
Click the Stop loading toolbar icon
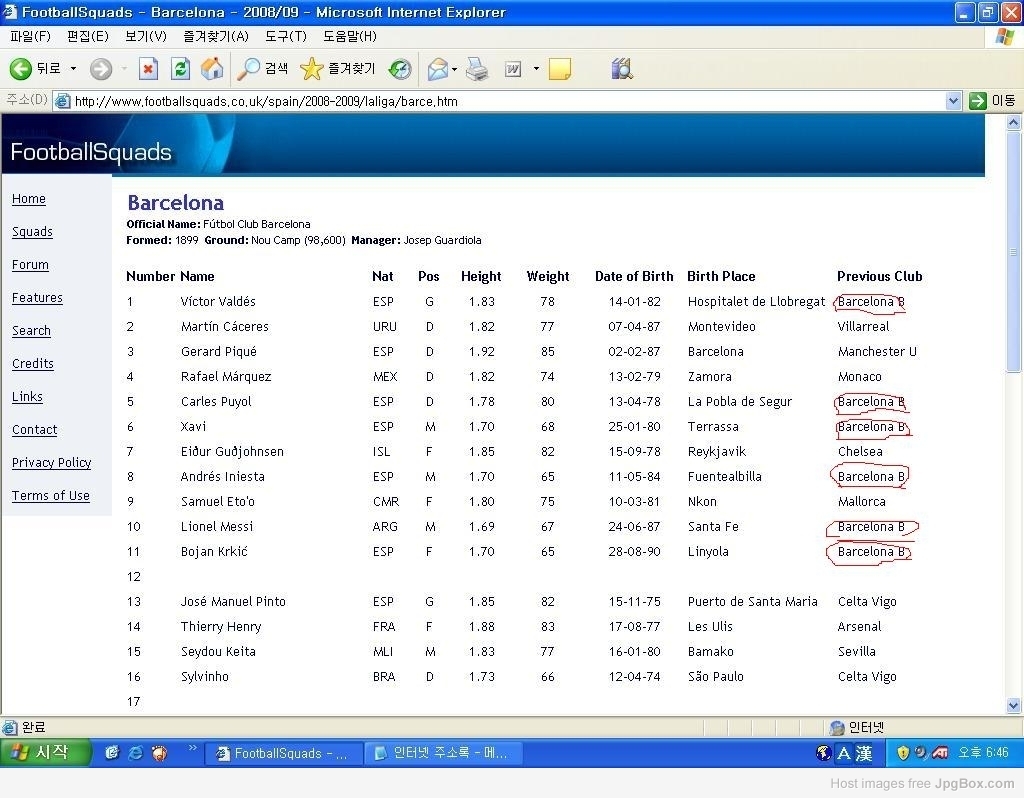click(148, 69)
